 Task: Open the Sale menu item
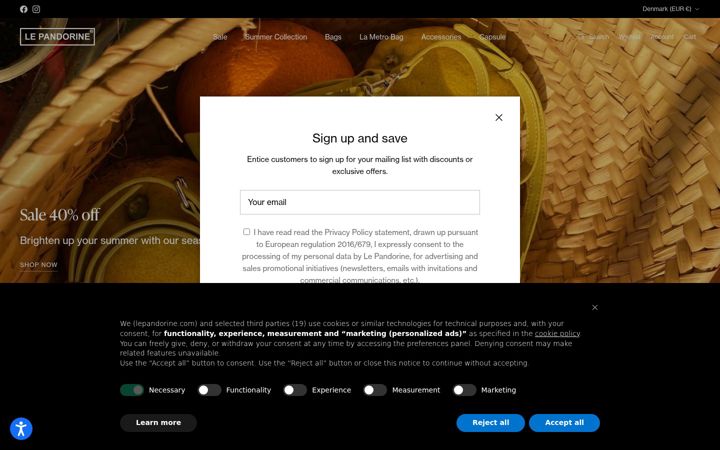pos(220,37)
